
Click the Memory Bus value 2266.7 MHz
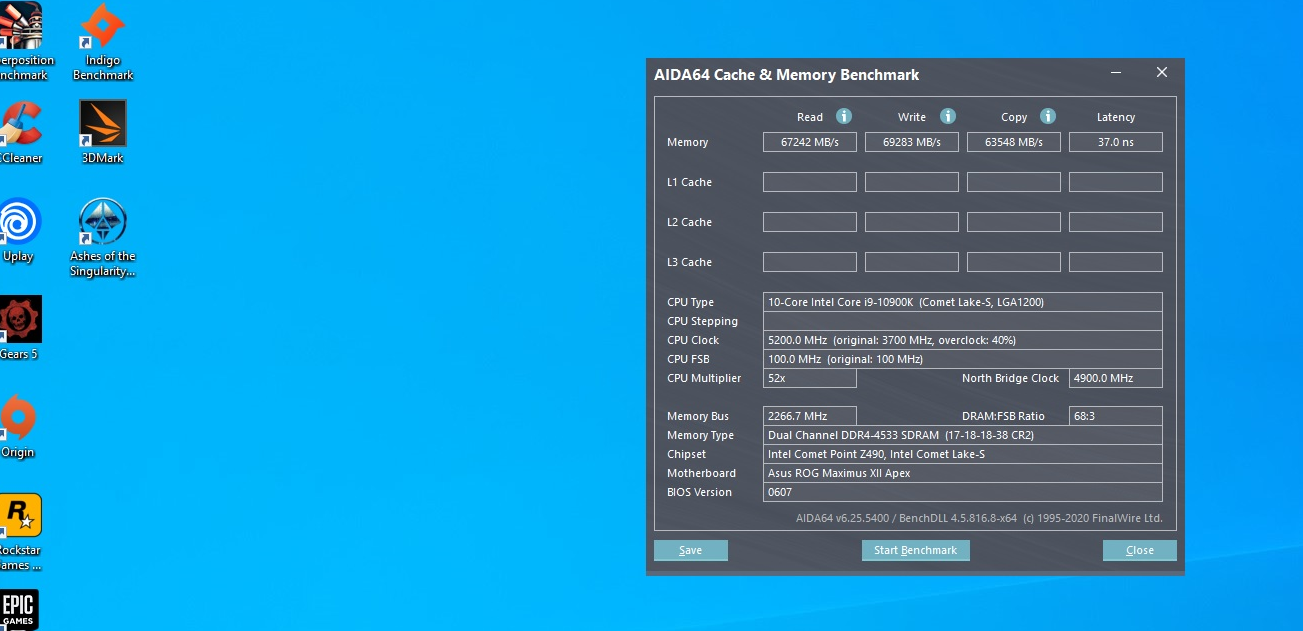pos(810,416)
